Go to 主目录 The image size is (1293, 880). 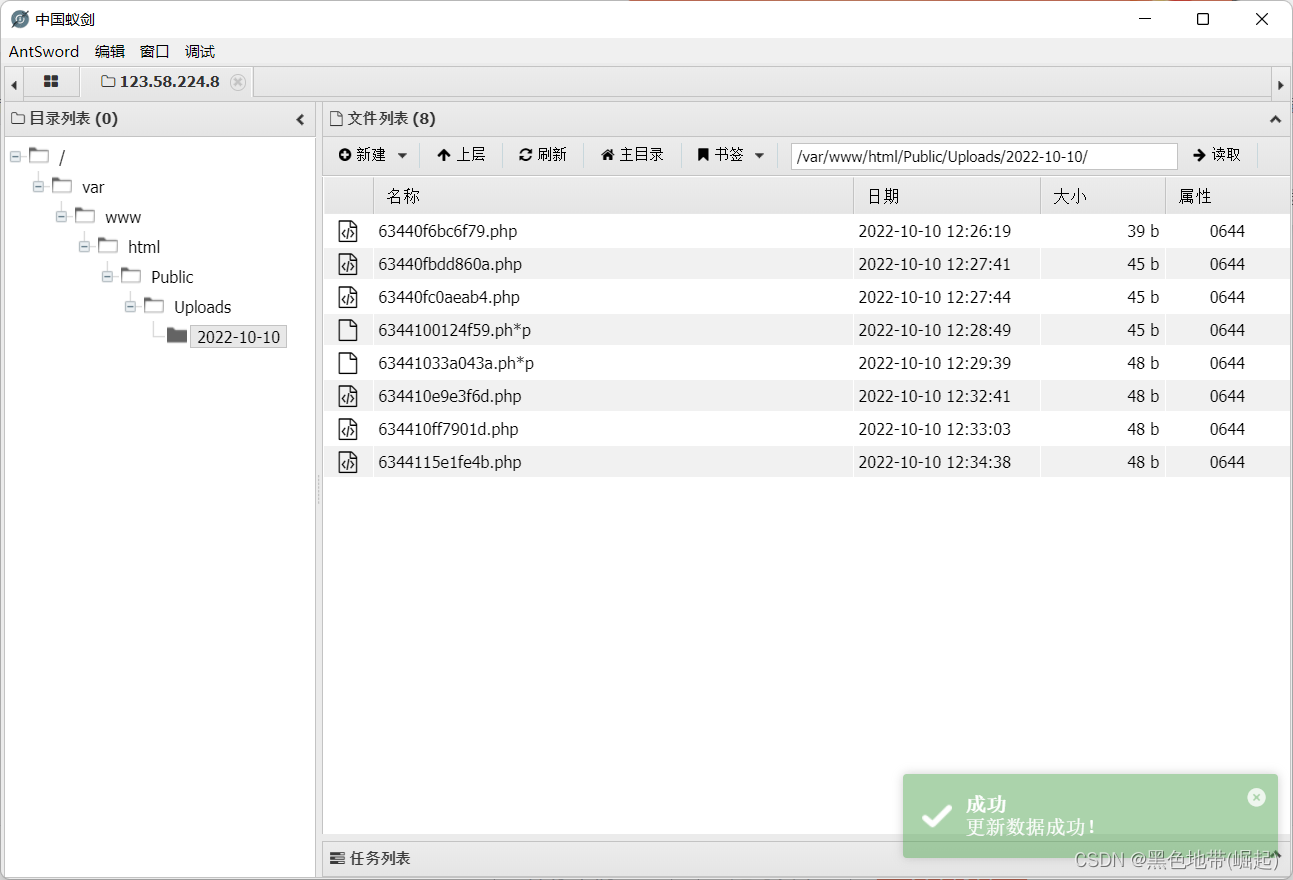632,155
